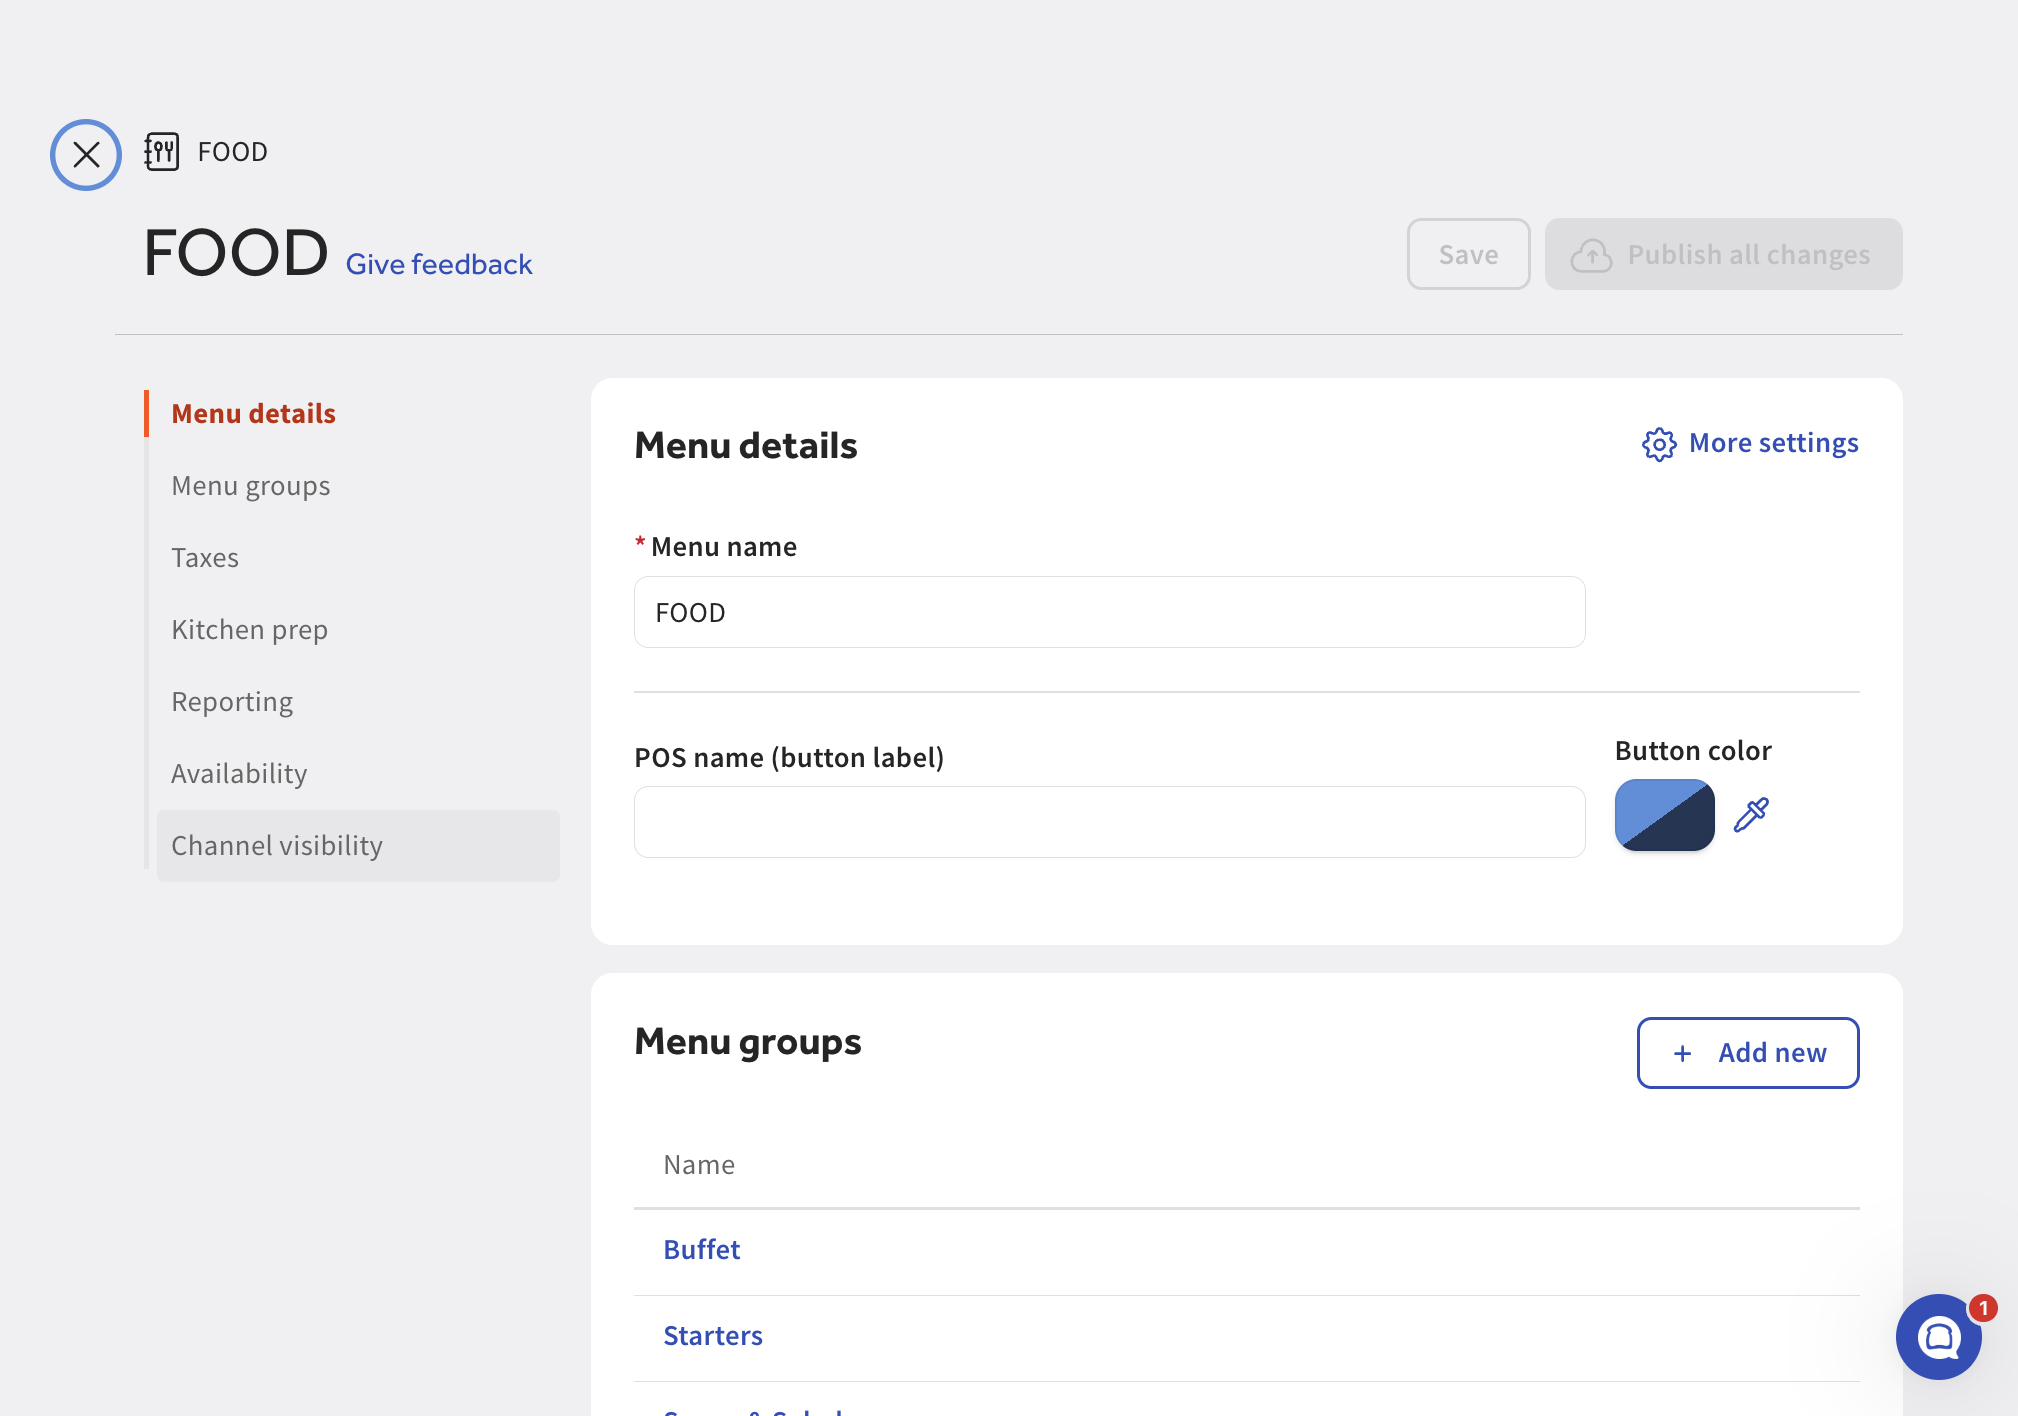Click the FOOD breadcrumb text
The height and width of the screenshot is (1416, 2018).
[233, 152]
